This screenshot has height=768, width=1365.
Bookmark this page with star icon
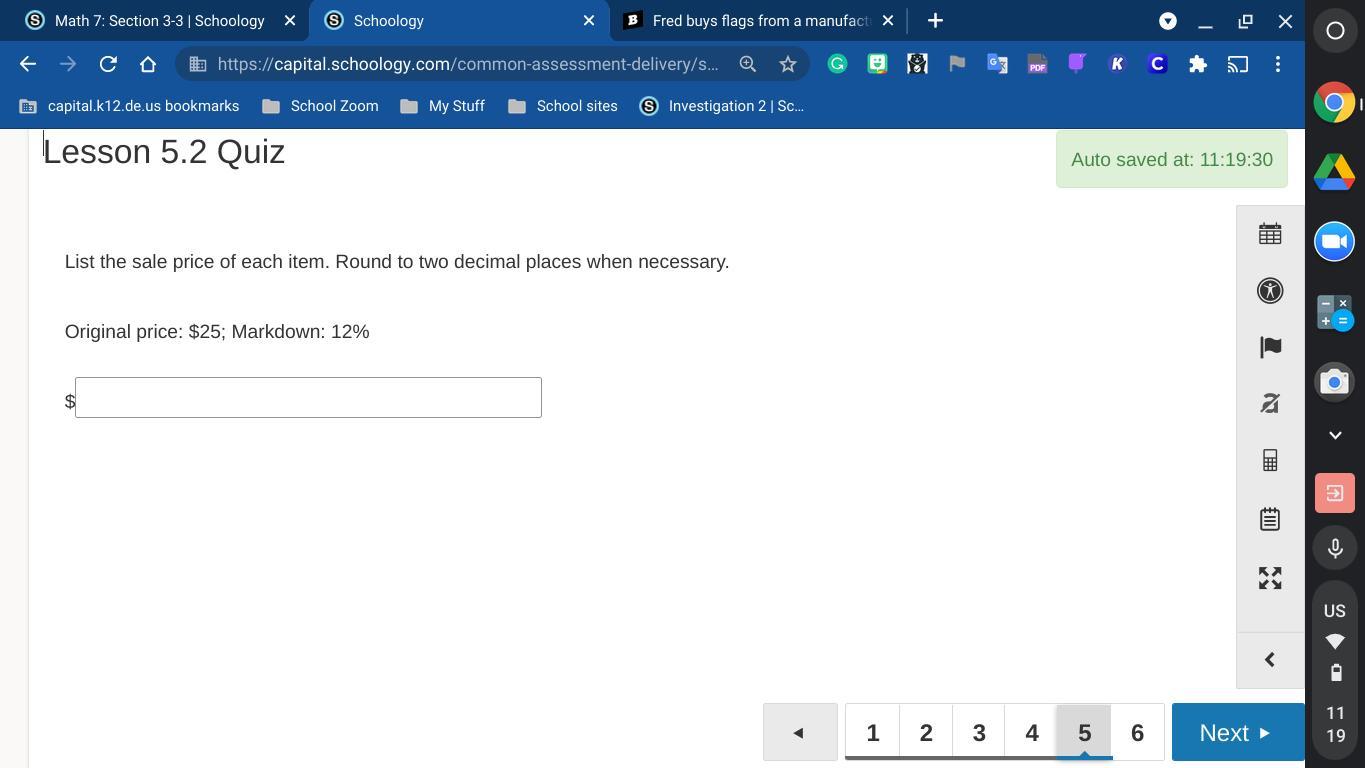click(788, 64)
